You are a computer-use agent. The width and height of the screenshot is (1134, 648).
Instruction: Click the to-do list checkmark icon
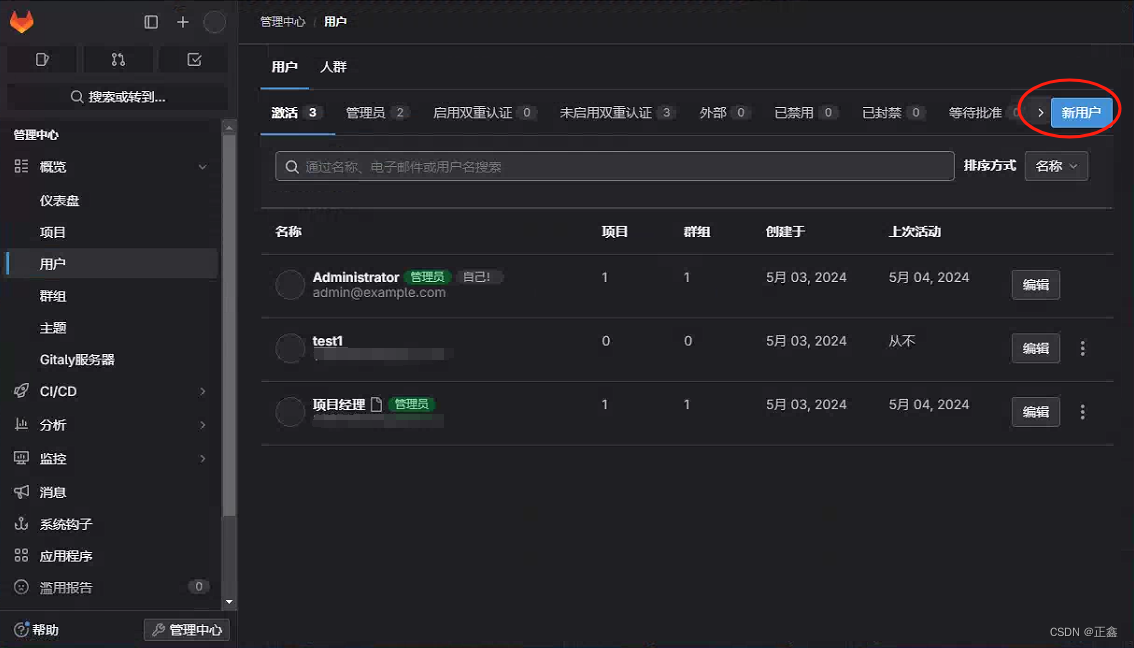click(x=192, y=60)
